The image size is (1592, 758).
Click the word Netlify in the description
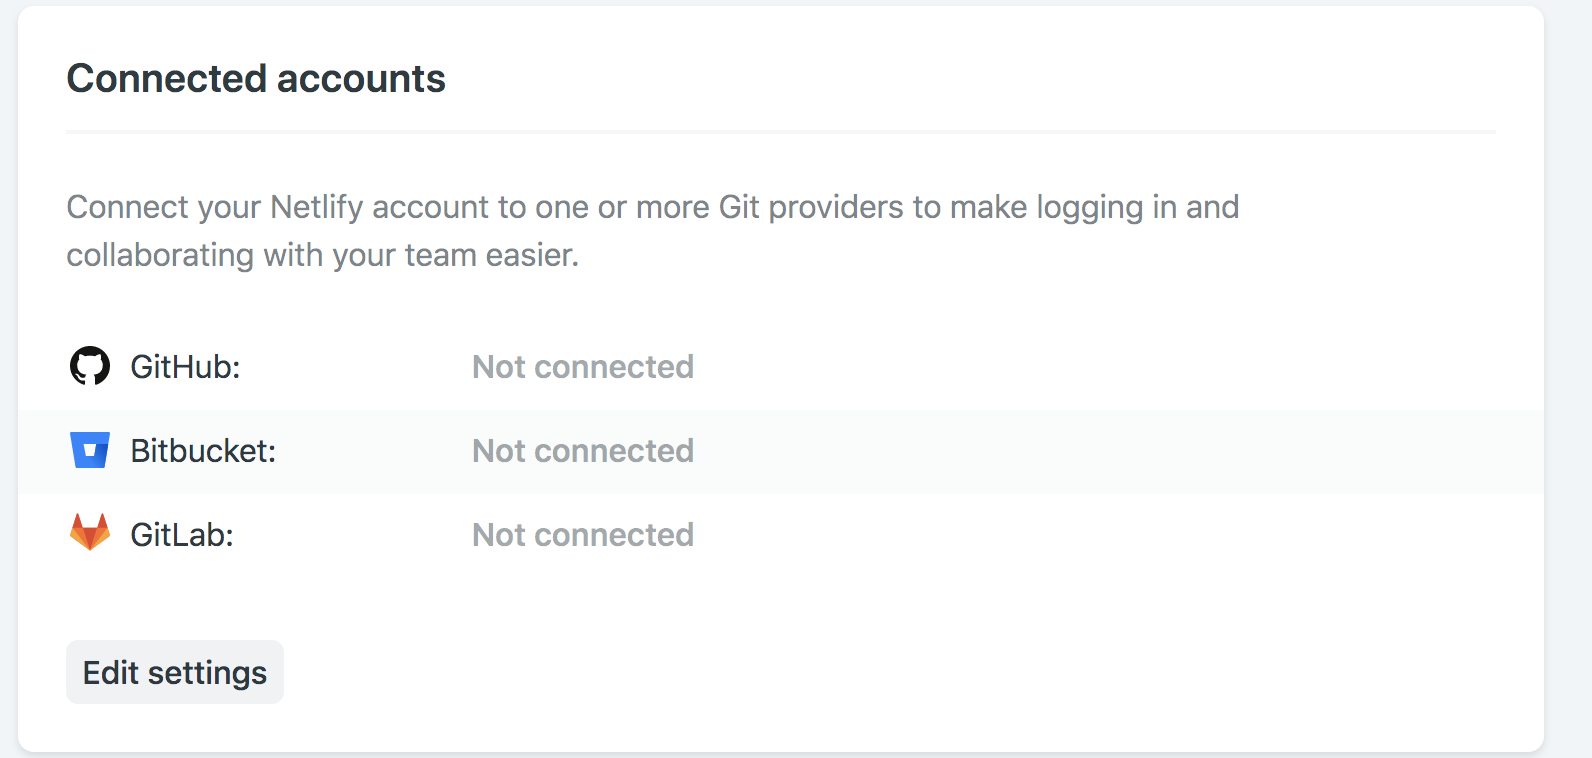point(314,207)
